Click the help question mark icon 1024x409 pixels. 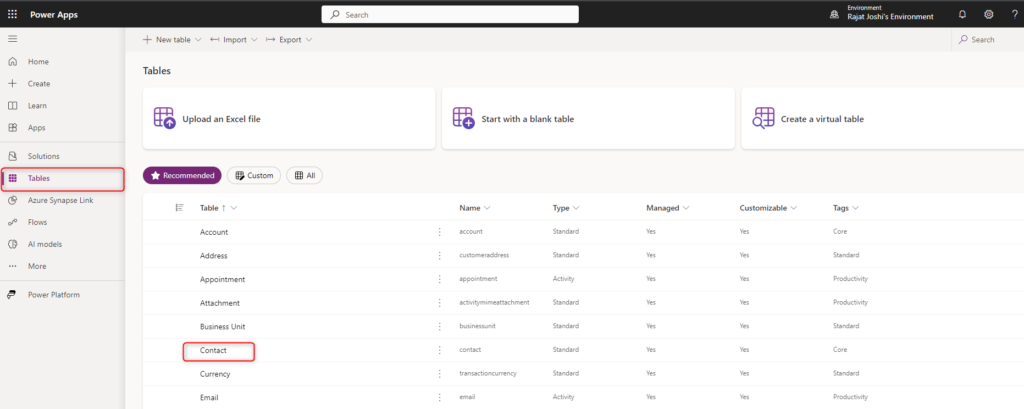pyautogui.click(x=1014, y=14)
